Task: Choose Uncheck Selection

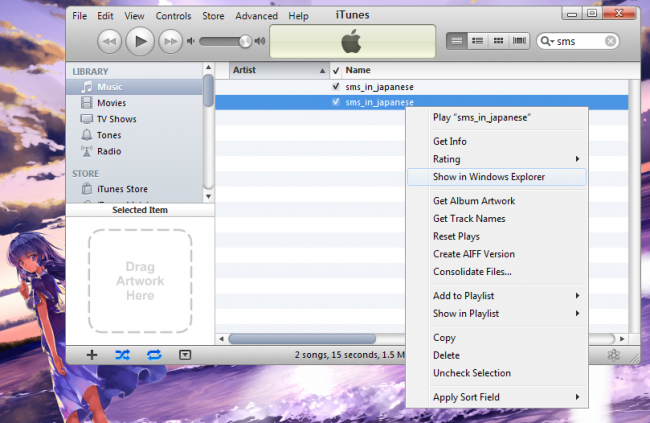Action: coord(497,373)
